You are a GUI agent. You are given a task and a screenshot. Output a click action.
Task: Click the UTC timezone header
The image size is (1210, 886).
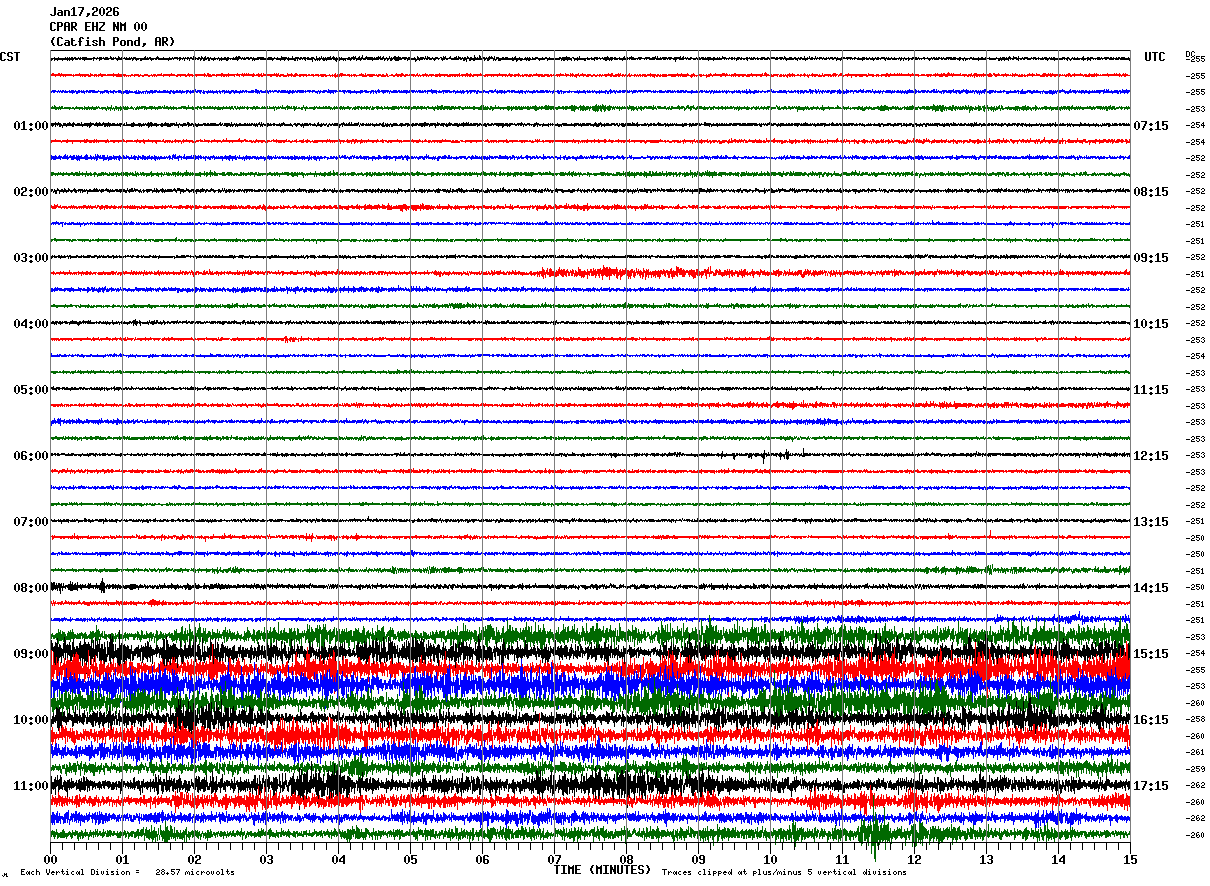[x=1155, y=57]
